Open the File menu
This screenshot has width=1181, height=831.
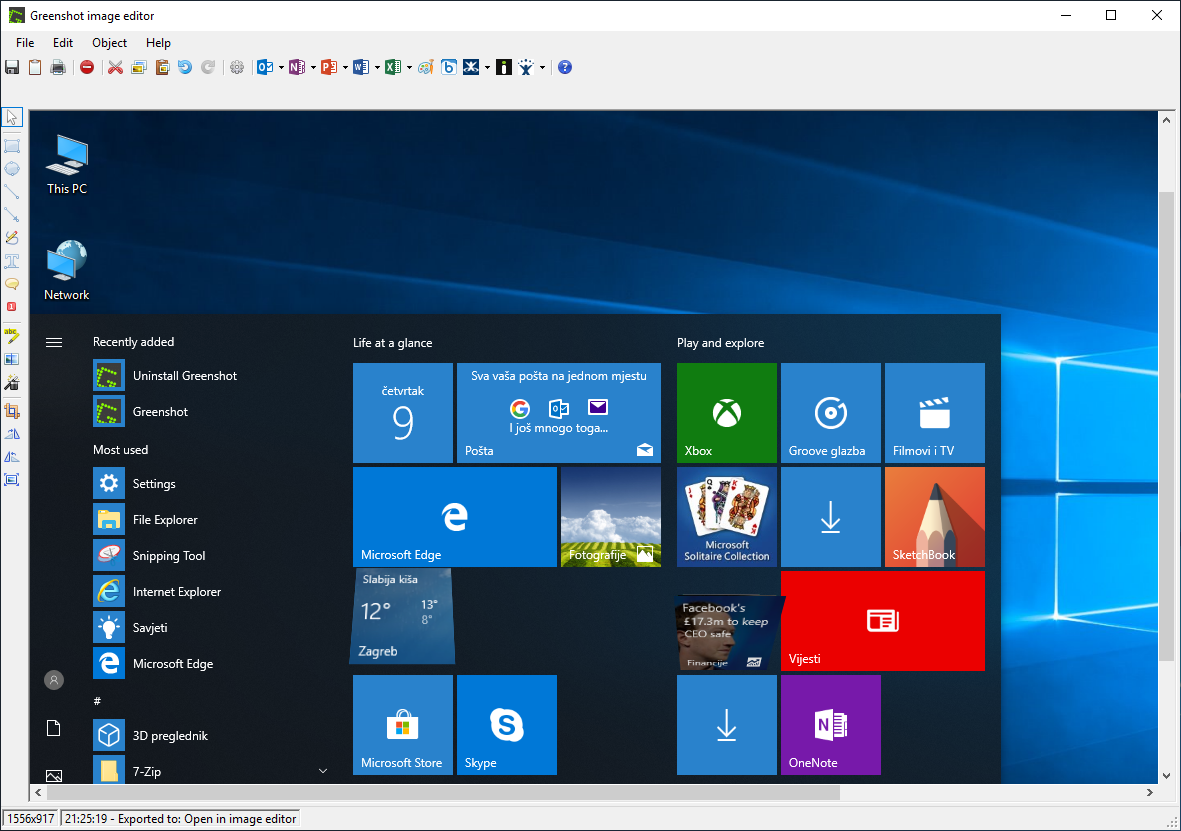[25, 43]
